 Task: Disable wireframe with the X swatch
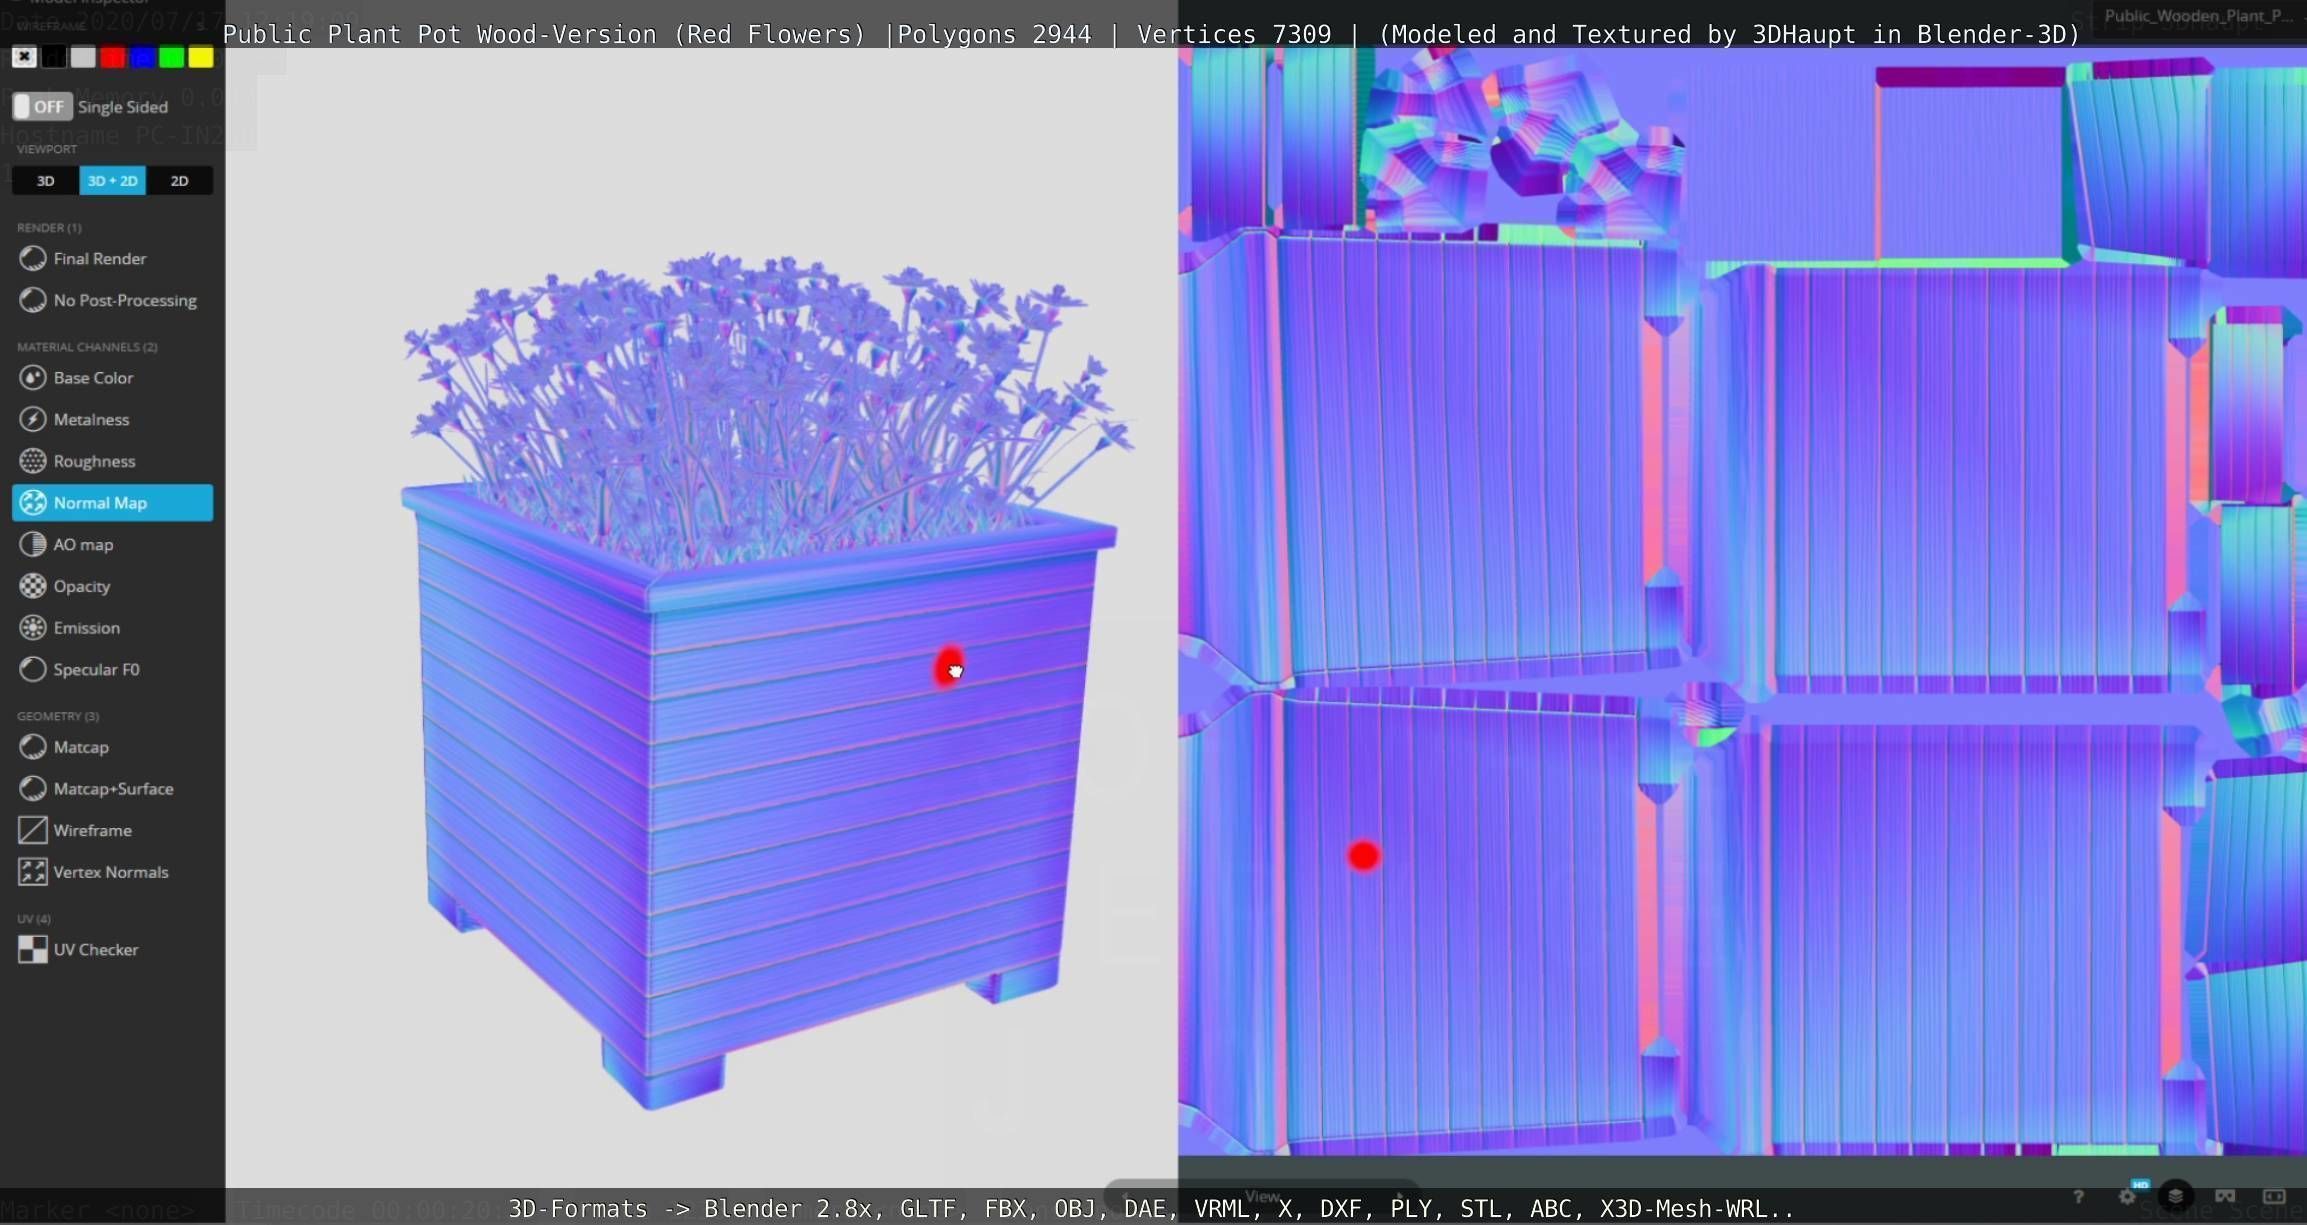pos(24,57)
